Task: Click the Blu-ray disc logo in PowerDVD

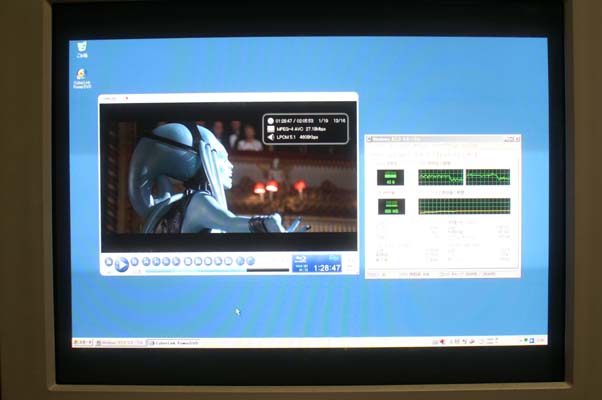Action: click(300, 259)
